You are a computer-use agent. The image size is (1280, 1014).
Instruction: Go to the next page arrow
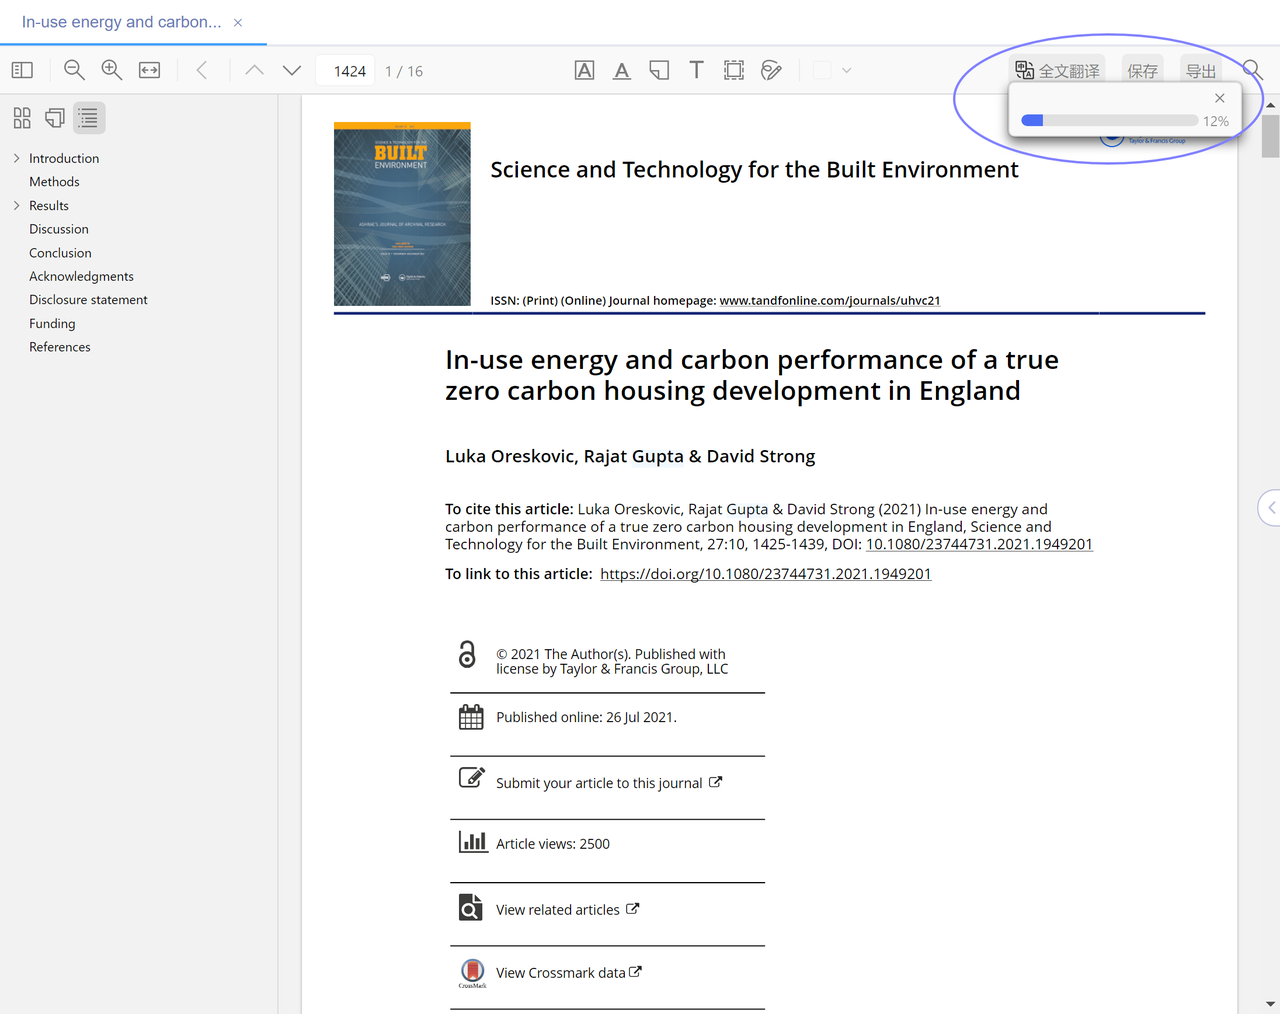coord(292,70)
